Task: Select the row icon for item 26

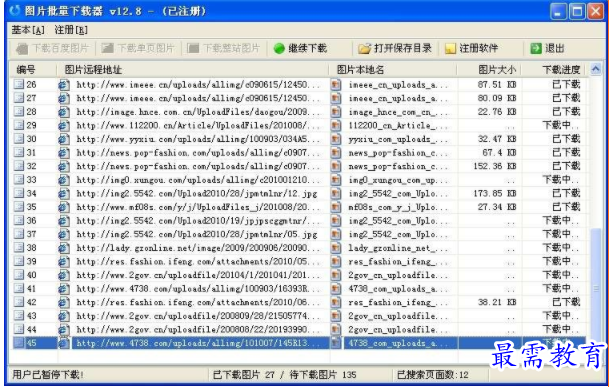Action: pos(18,84)
